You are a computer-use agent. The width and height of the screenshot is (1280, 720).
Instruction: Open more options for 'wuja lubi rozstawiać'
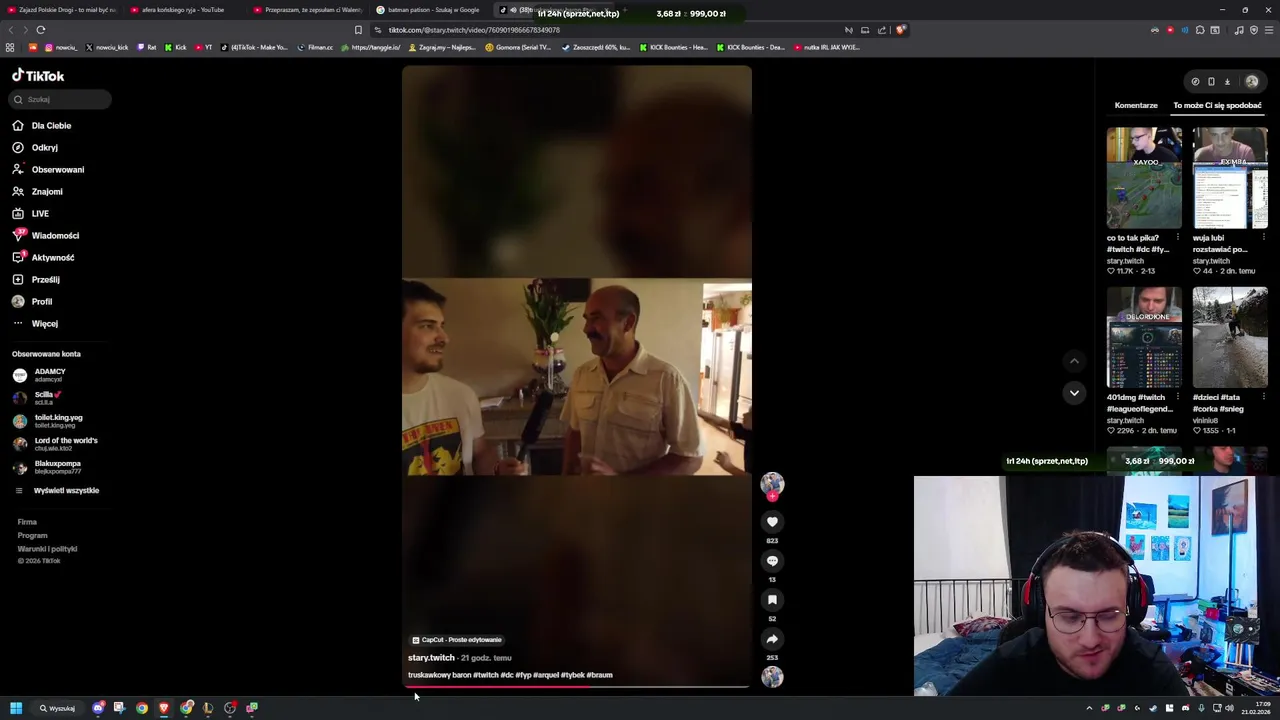point(1264,237)
